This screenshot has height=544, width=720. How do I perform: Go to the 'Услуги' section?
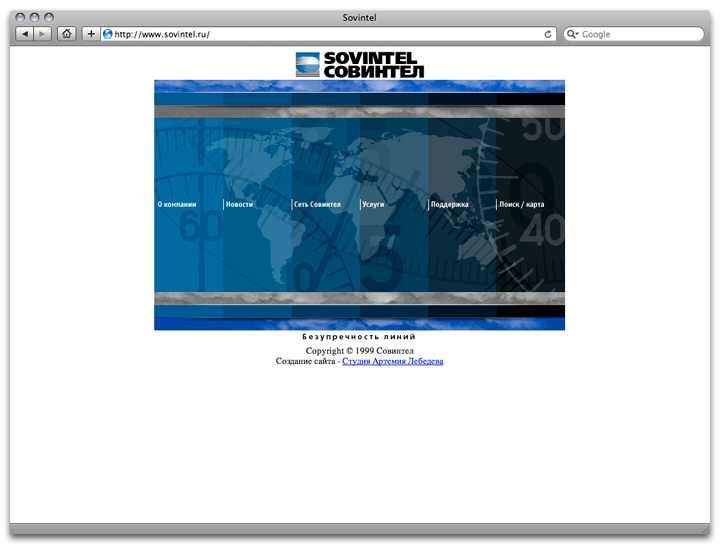coord(373,204)
